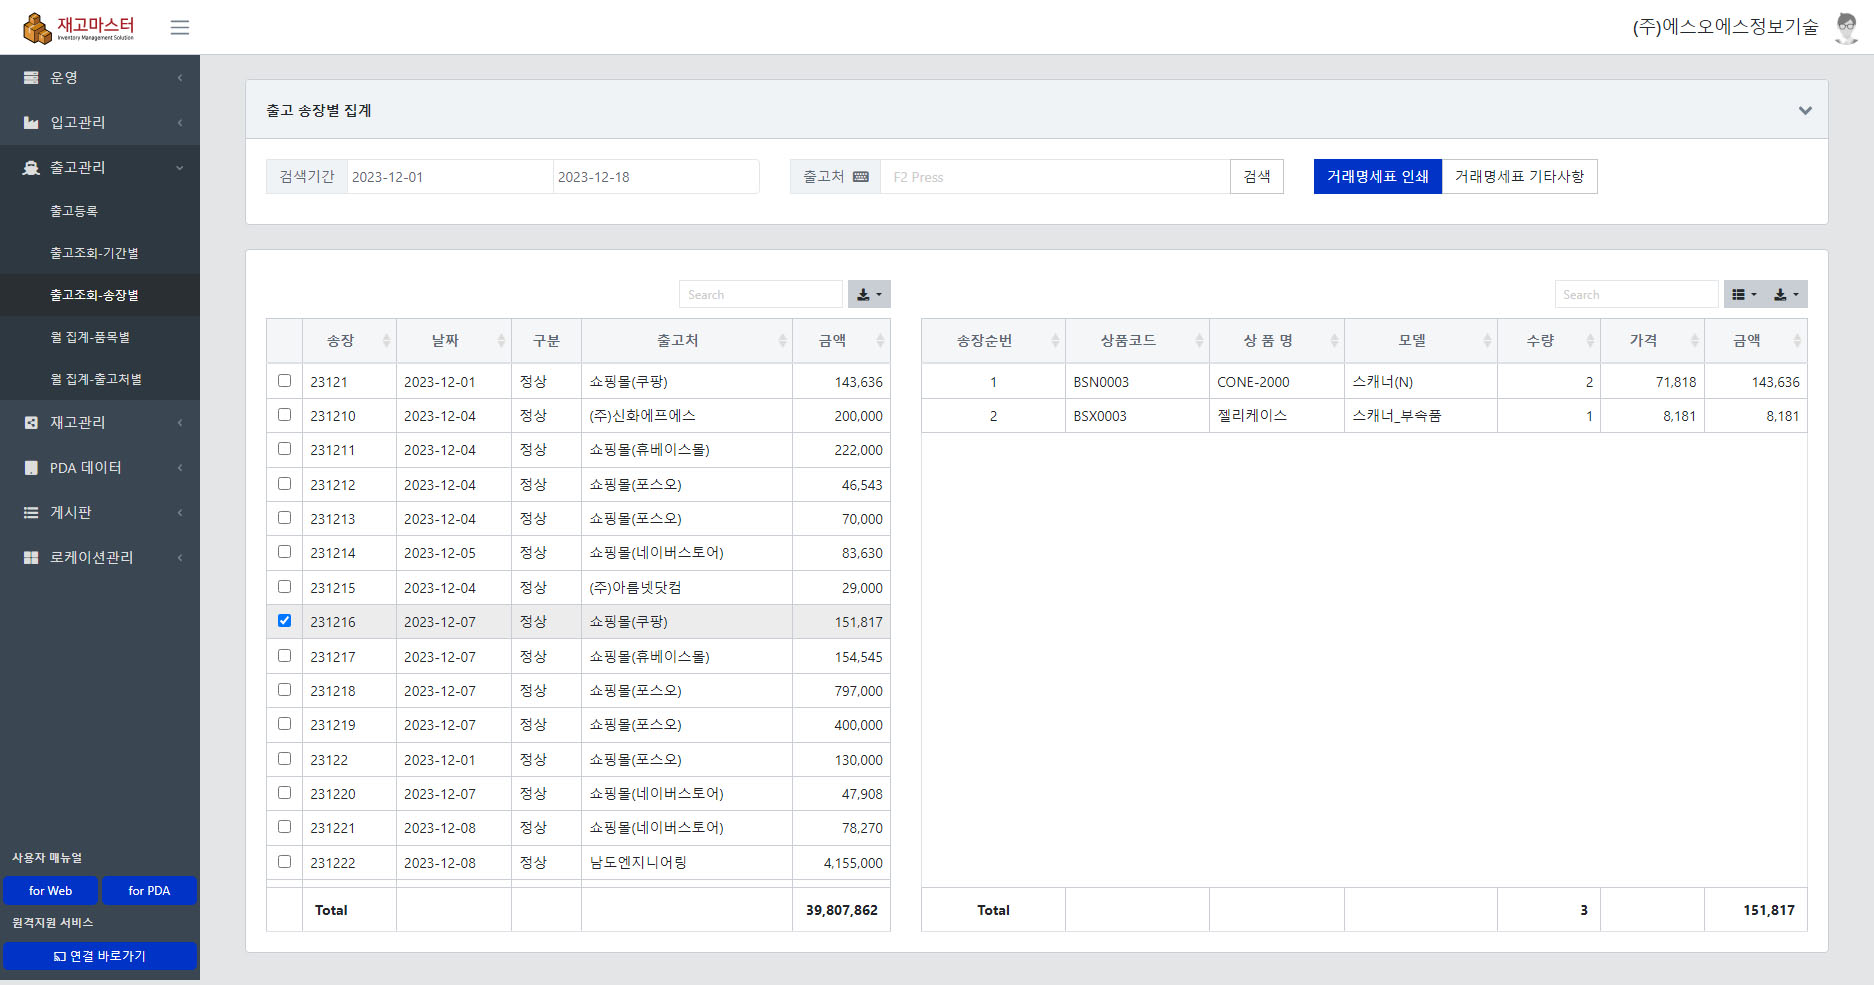Sort left table by 출고처 column
The image size is (1874, 985).
[x=687, y=341]
